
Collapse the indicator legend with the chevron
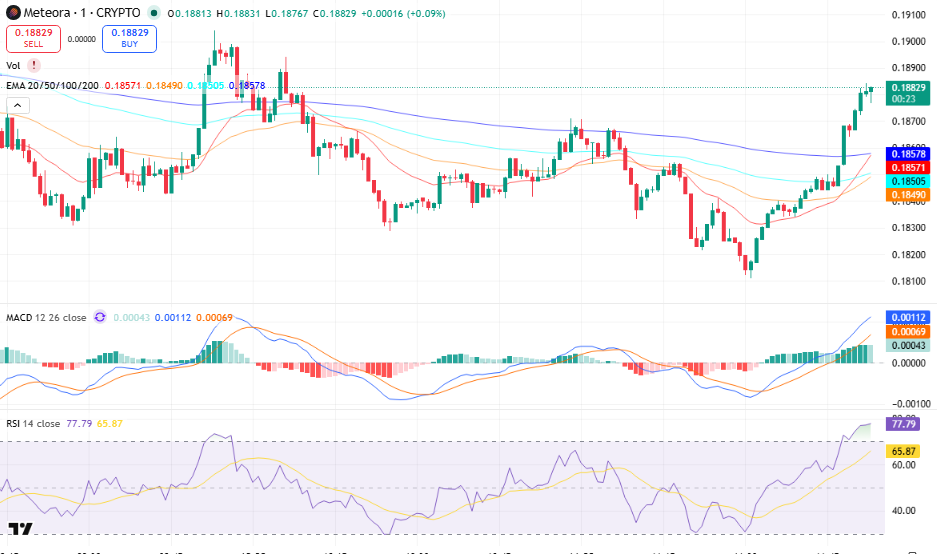tap(18, 106)
